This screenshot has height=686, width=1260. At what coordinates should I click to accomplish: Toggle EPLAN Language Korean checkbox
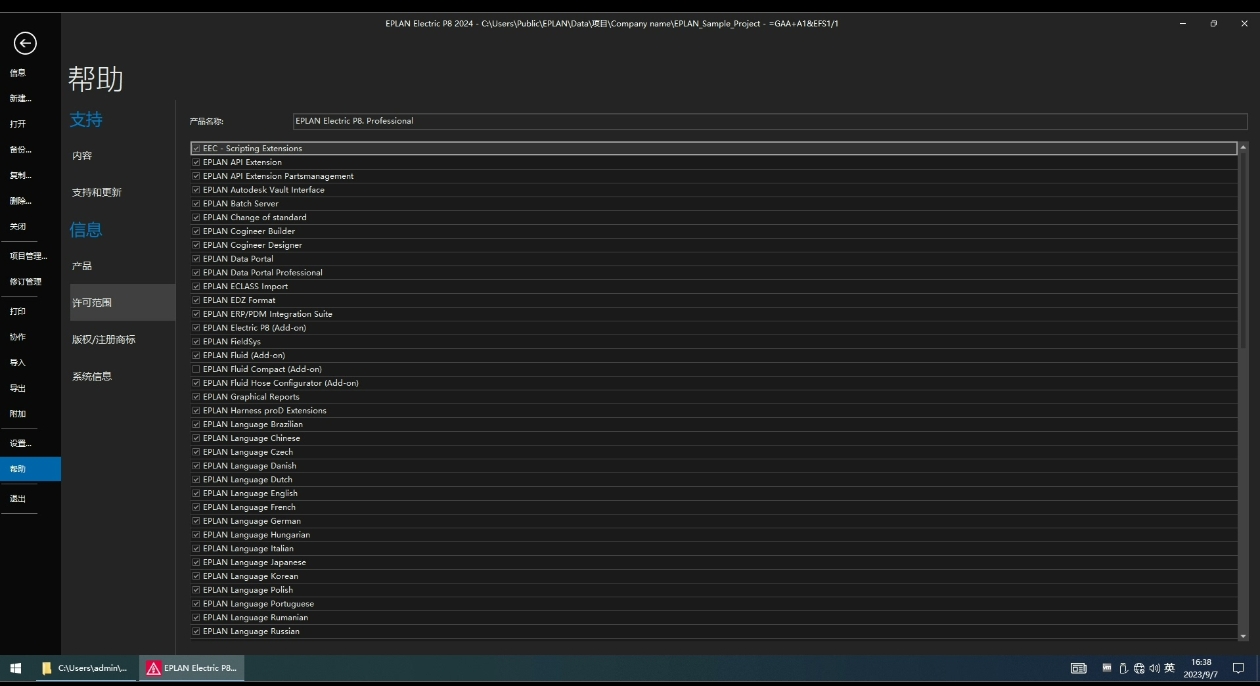pos(196,576)
